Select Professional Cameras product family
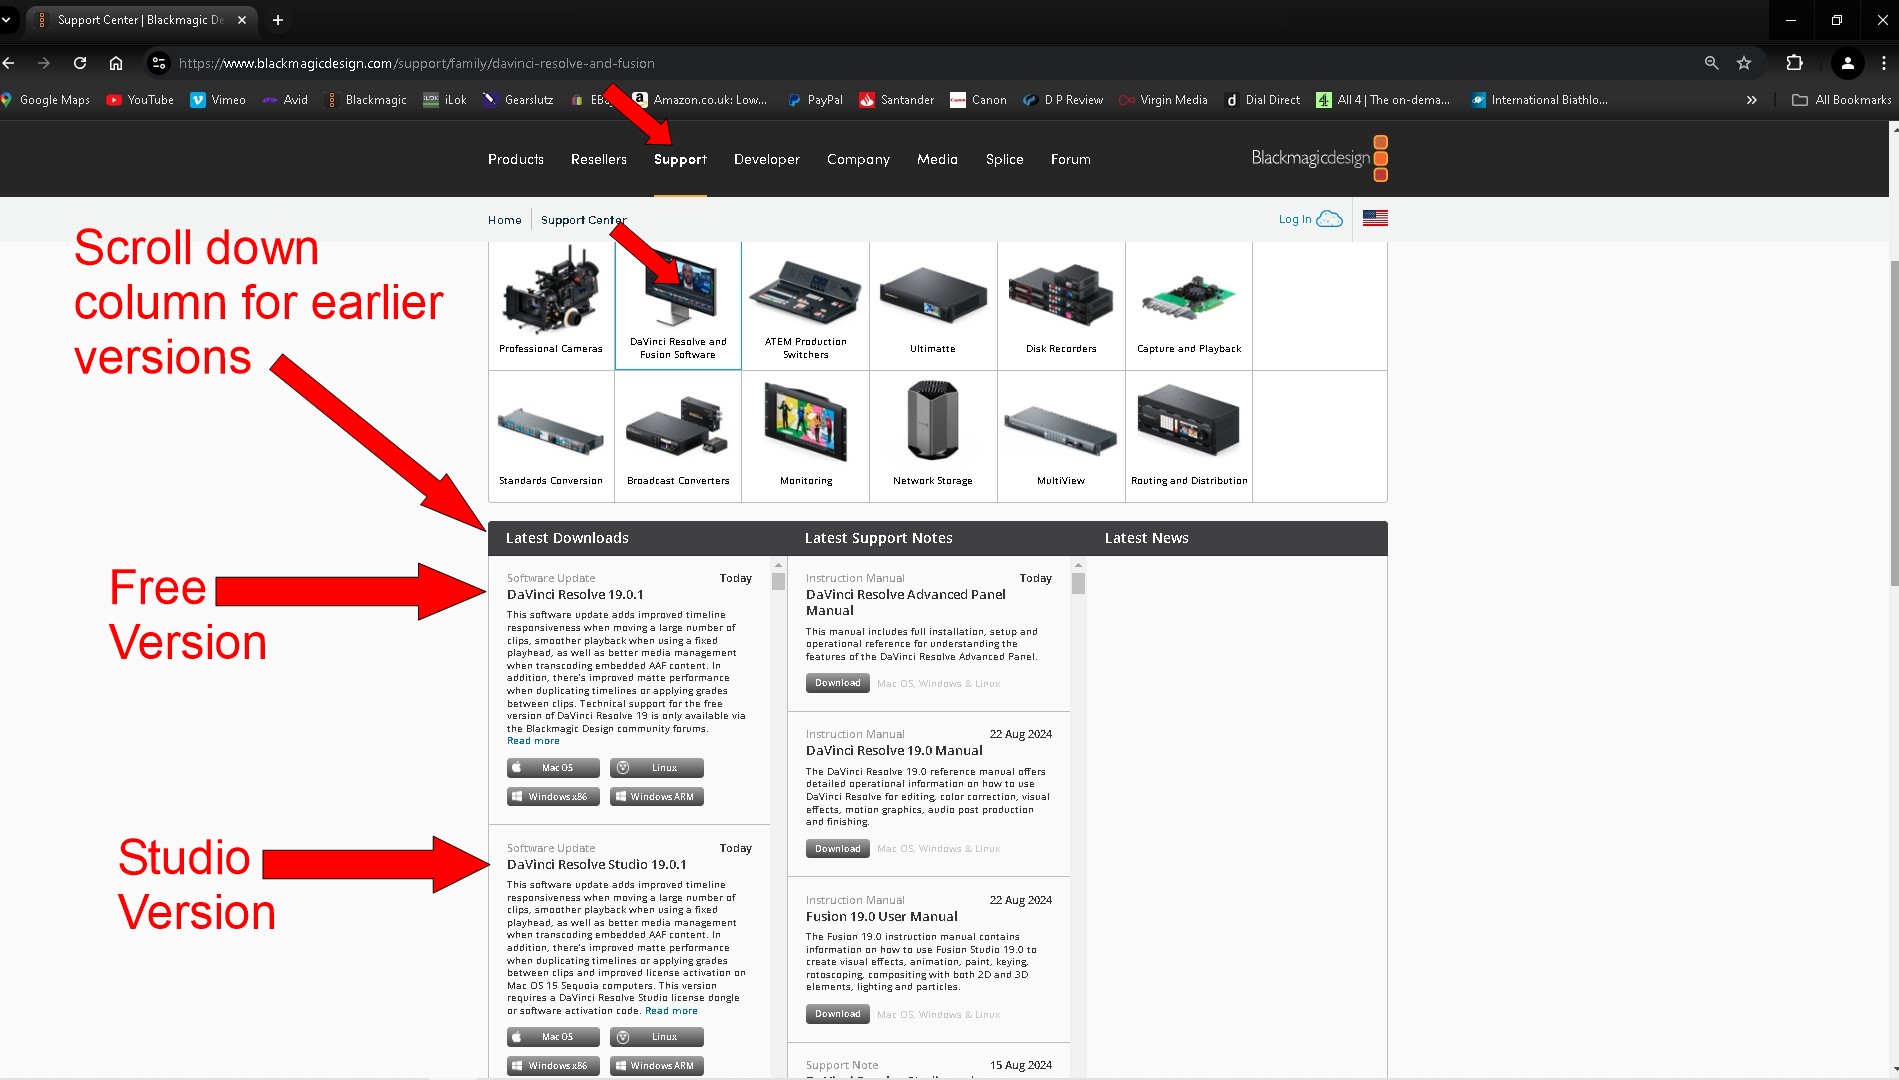This screenshot has height=1080, width=1899. point(551,305)
